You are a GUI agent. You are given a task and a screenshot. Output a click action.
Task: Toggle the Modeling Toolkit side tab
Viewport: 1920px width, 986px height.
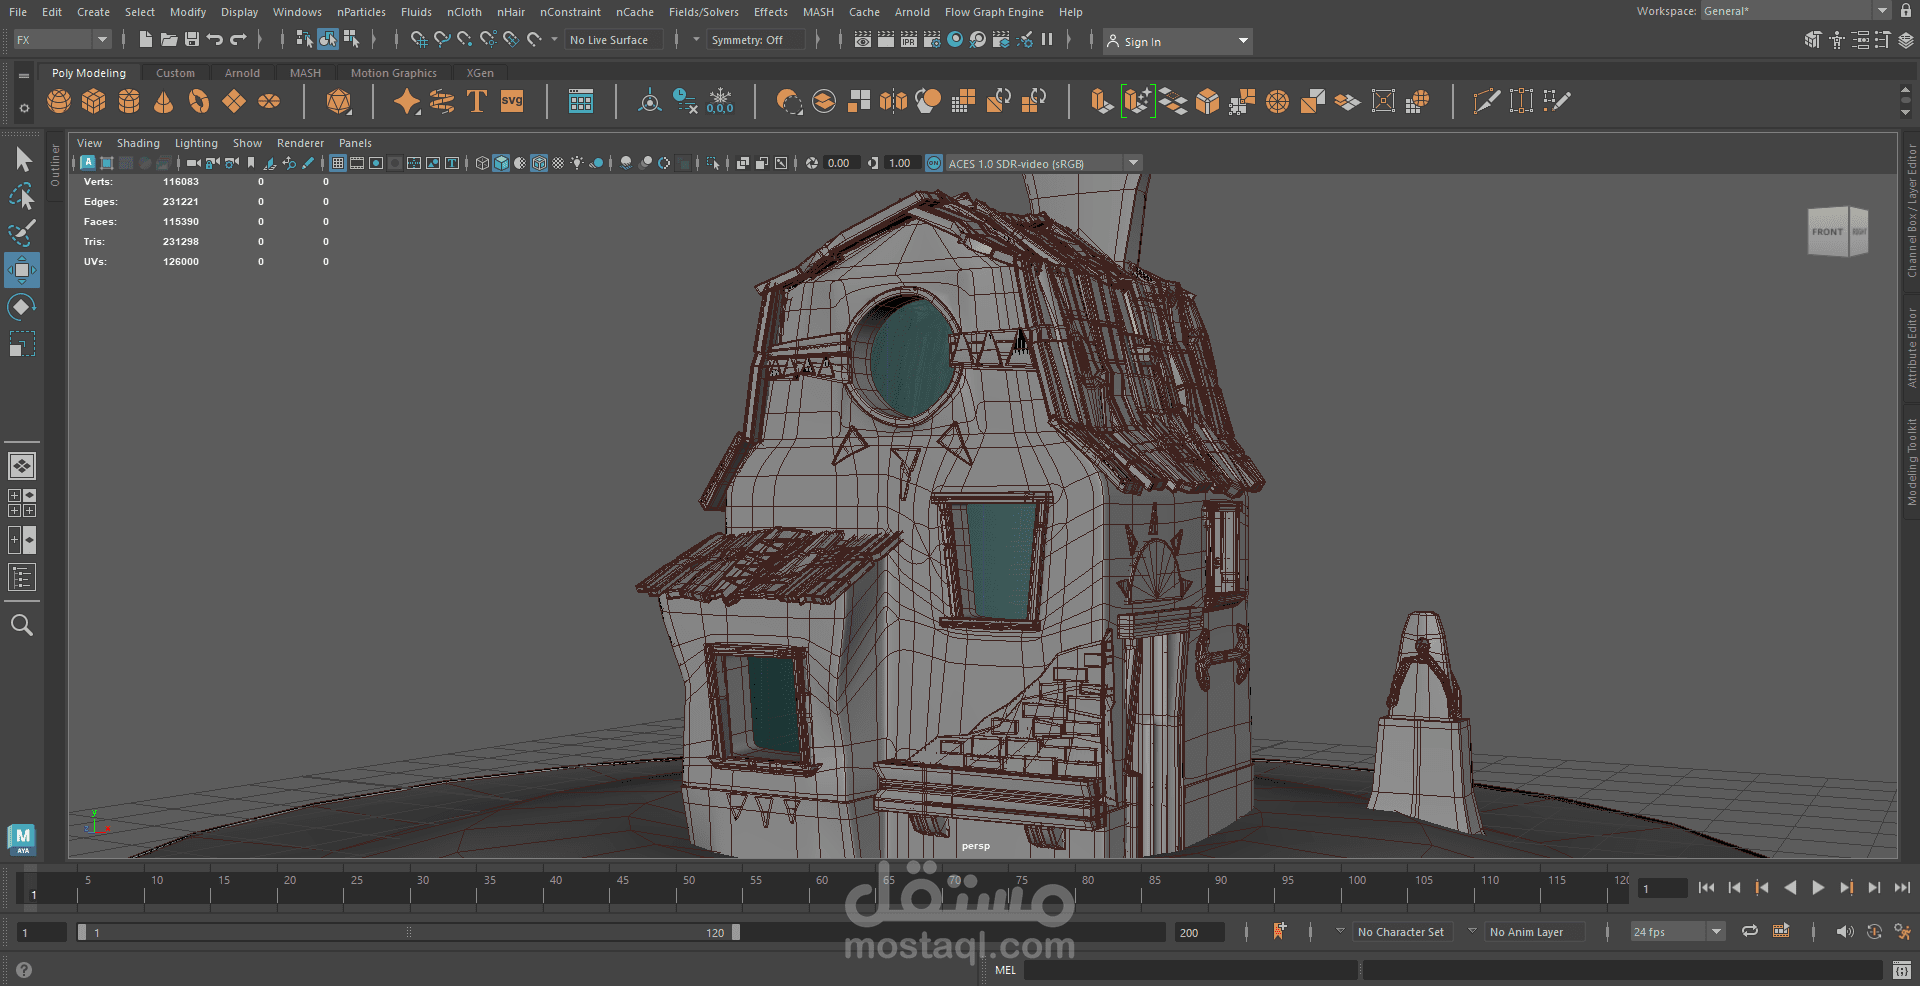[1911, 462]
